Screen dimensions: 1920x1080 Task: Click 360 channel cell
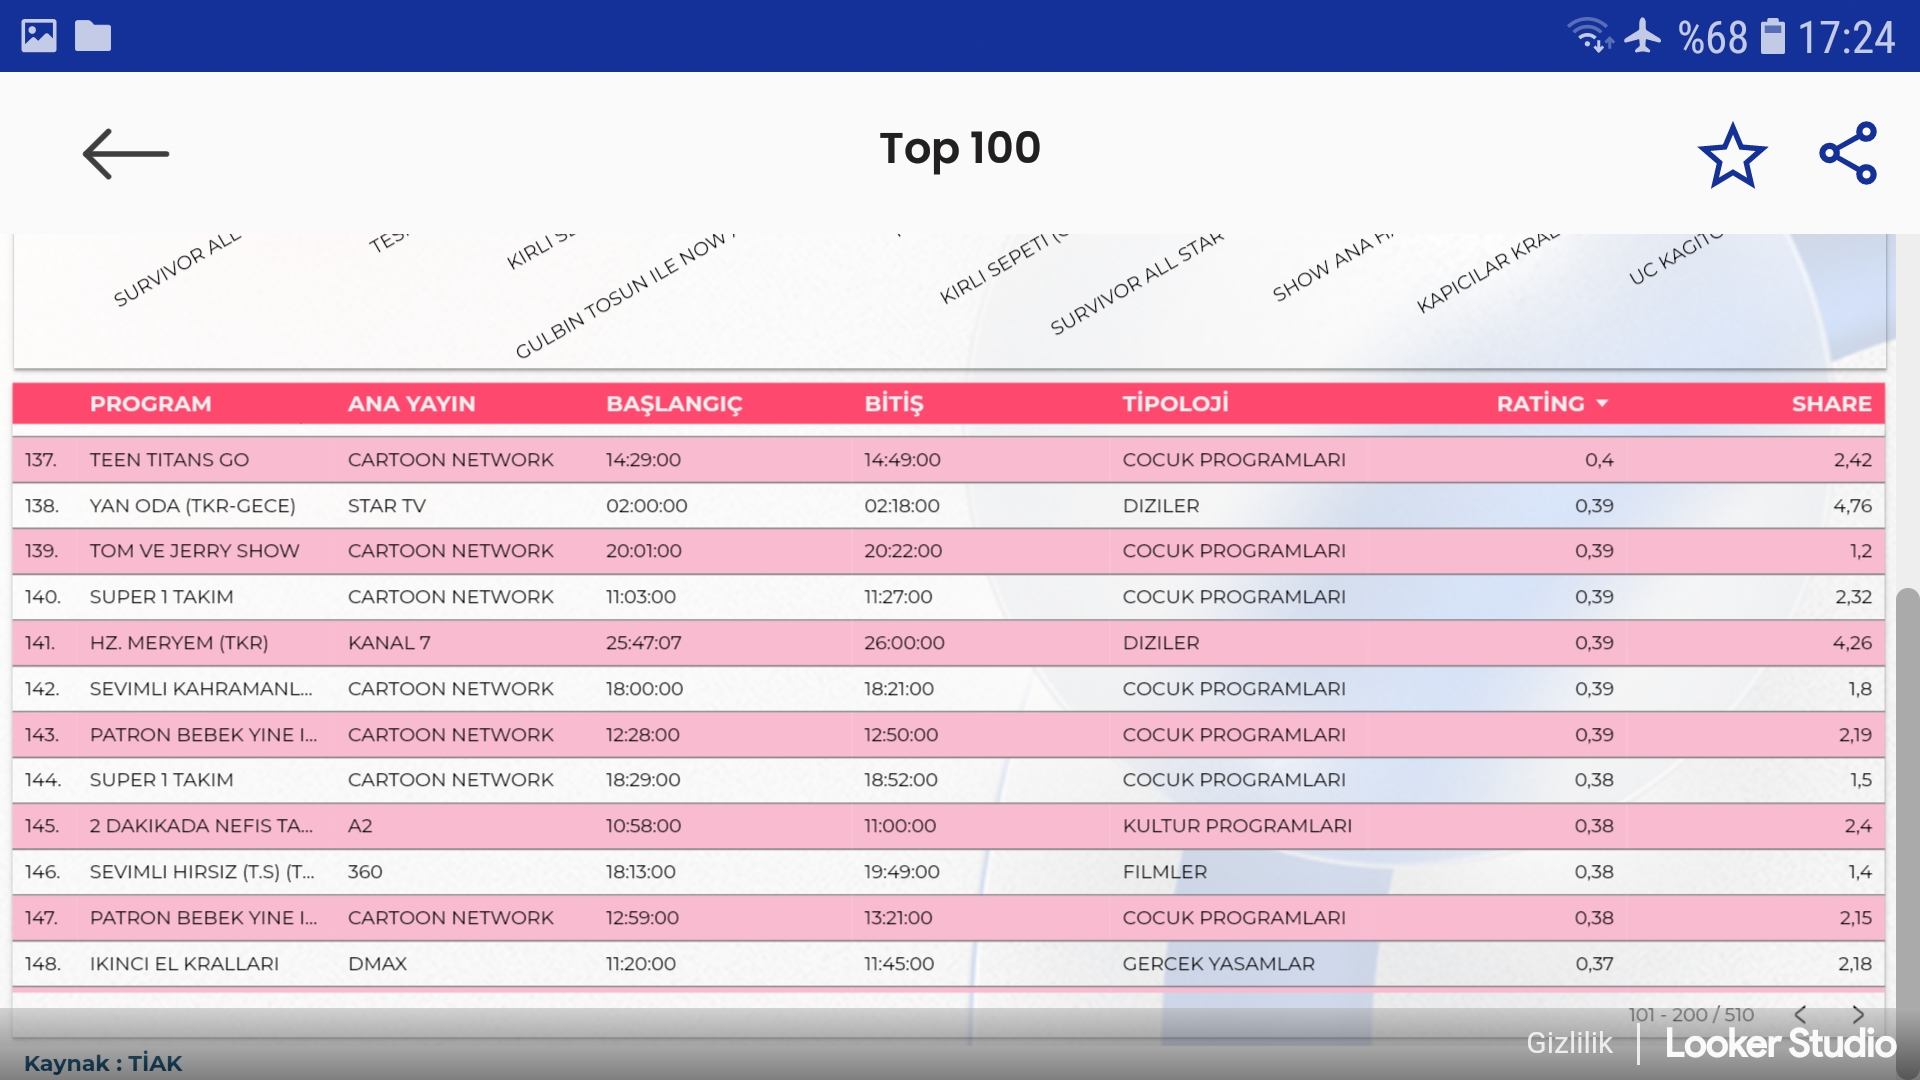tap(365, 872)
